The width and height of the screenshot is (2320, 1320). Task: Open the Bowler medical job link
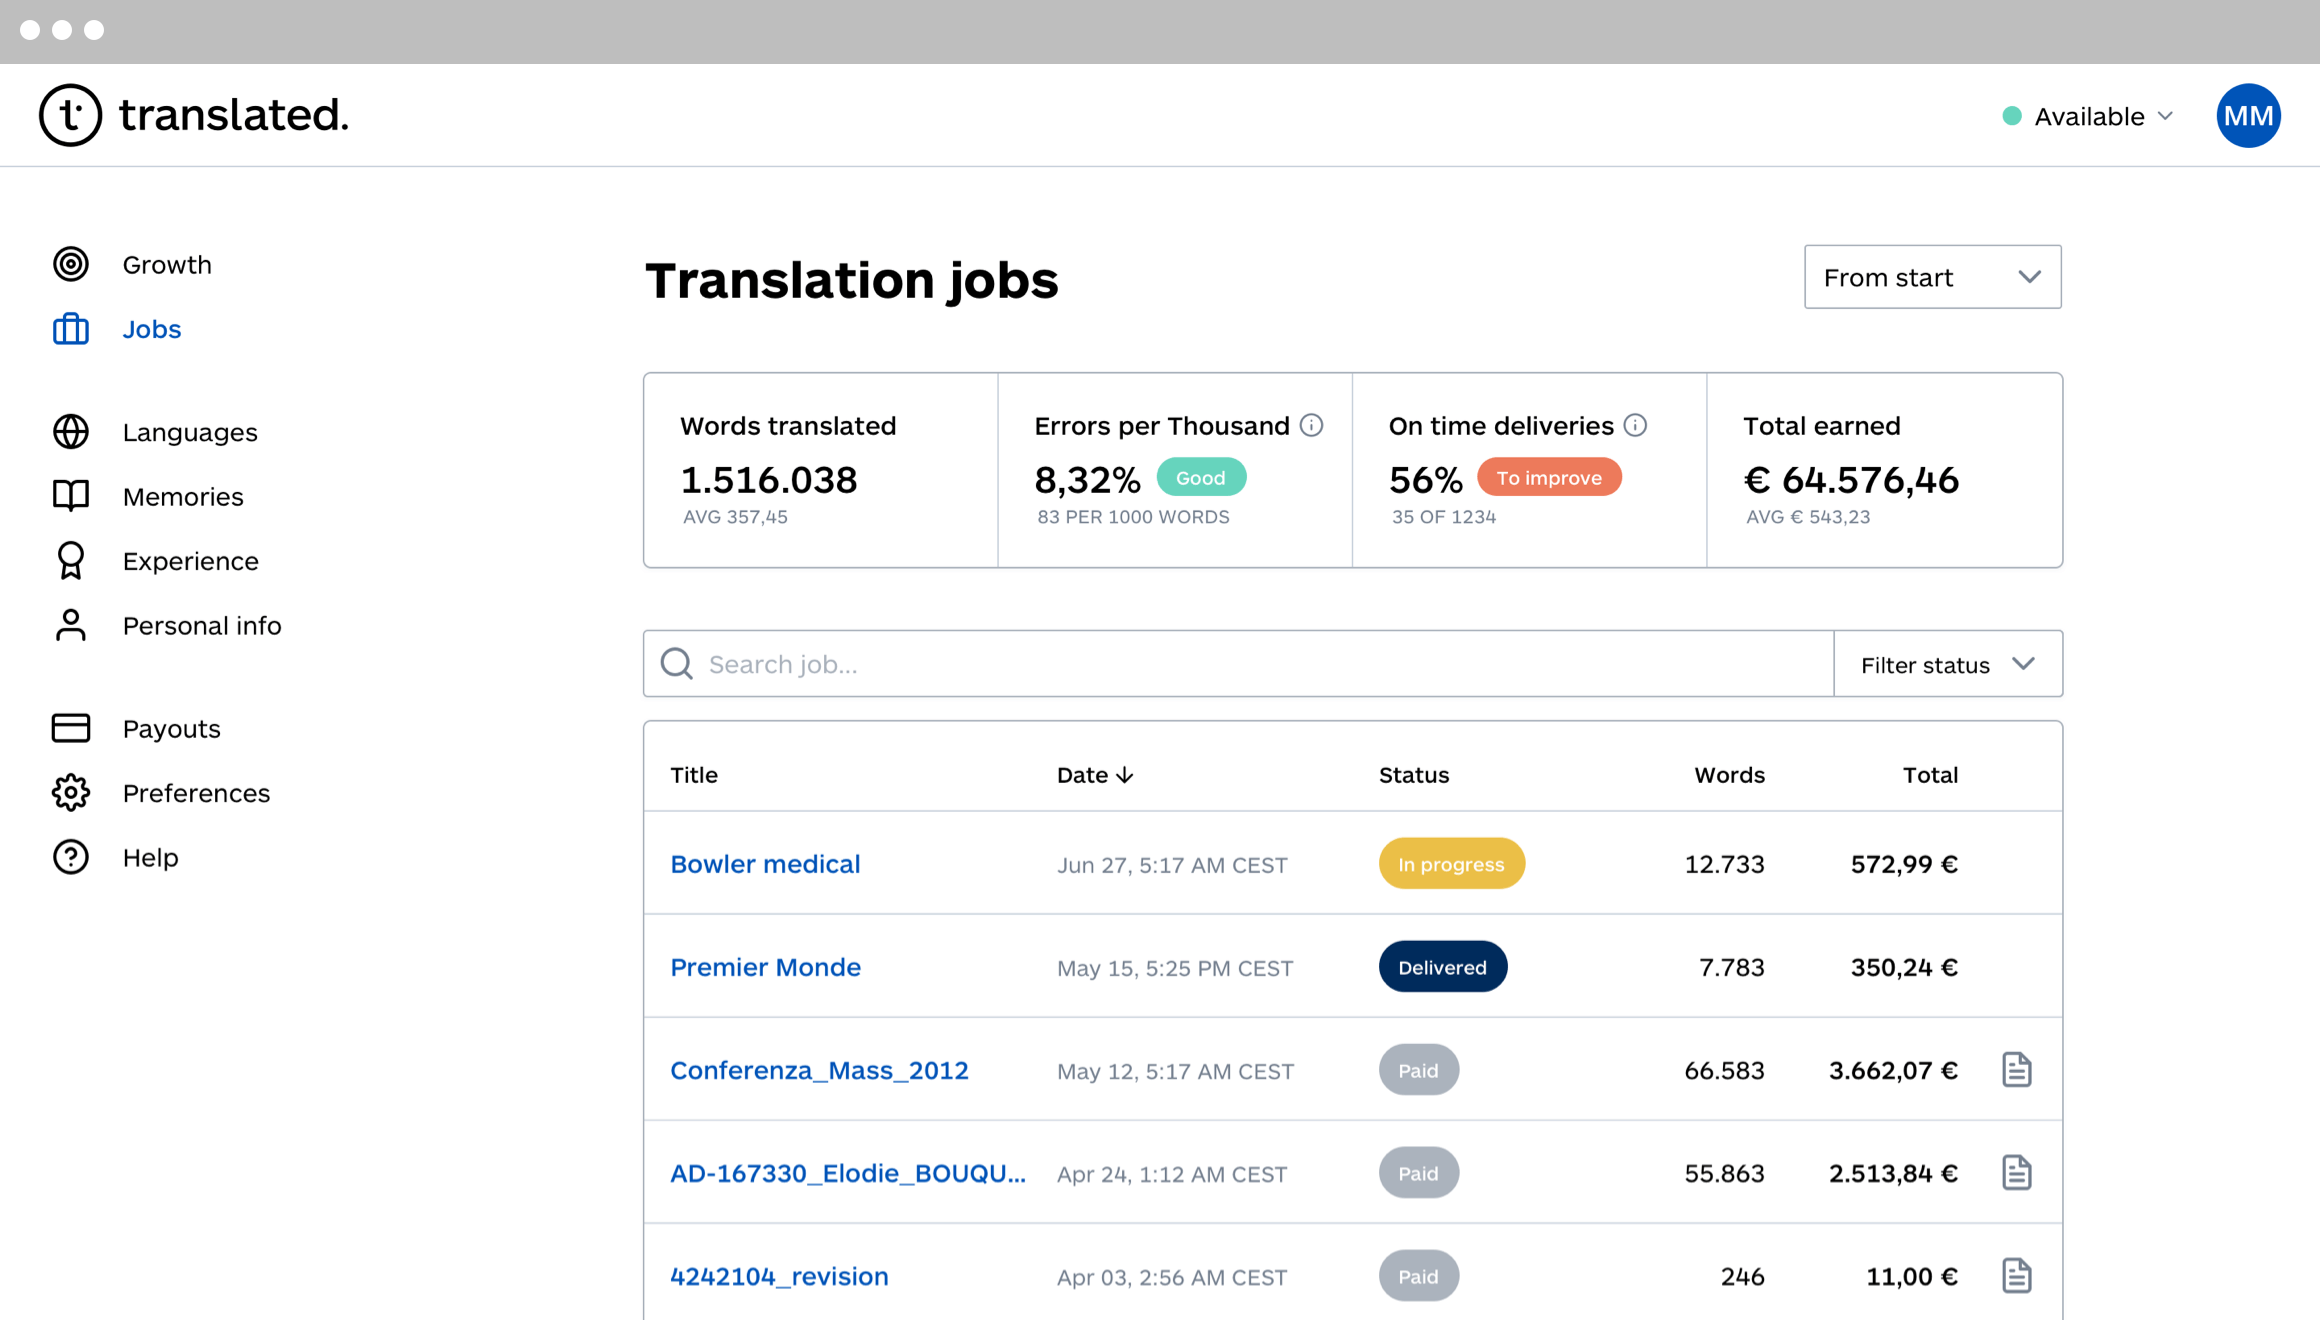[765, 864]
